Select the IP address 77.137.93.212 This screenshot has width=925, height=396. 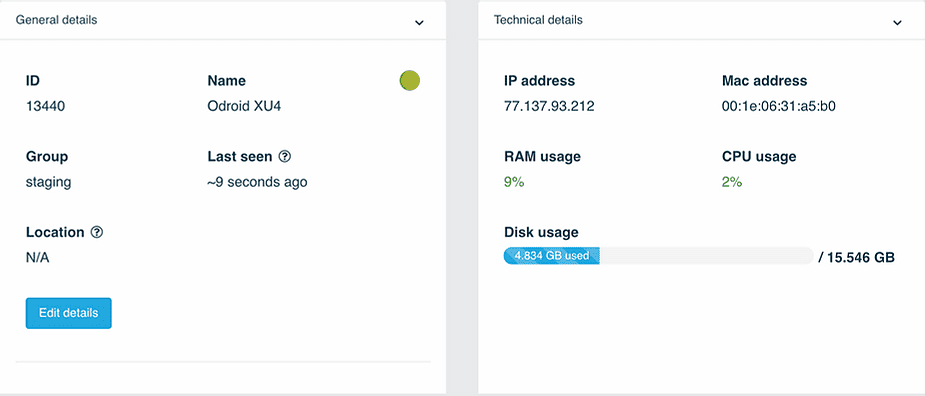click(549, 106)
